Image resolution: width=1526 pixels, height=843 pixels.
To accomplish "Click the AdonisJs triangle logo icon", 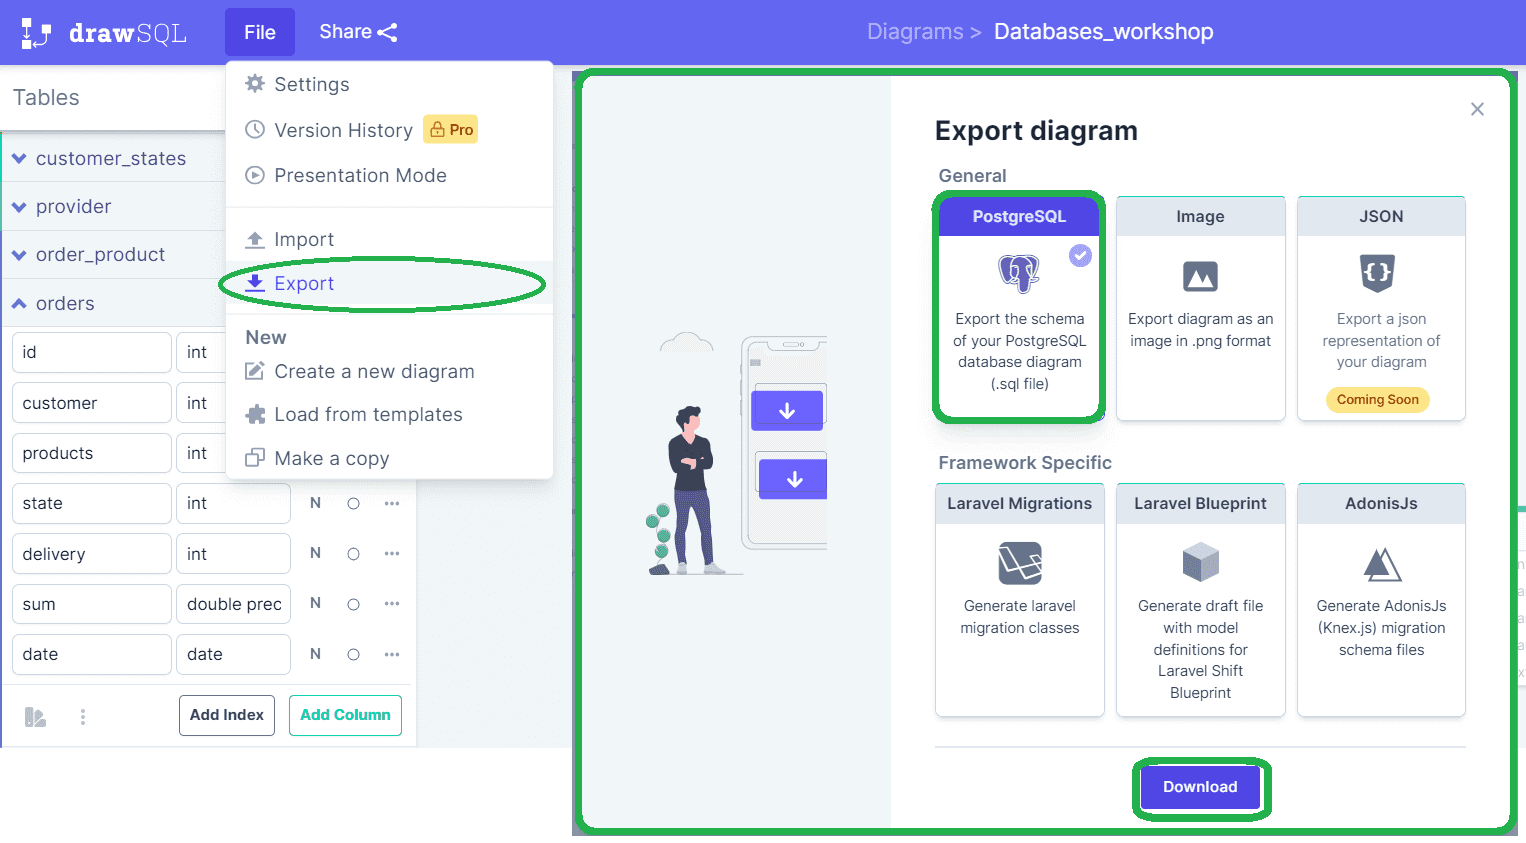I will click(x=1382, y=564).
